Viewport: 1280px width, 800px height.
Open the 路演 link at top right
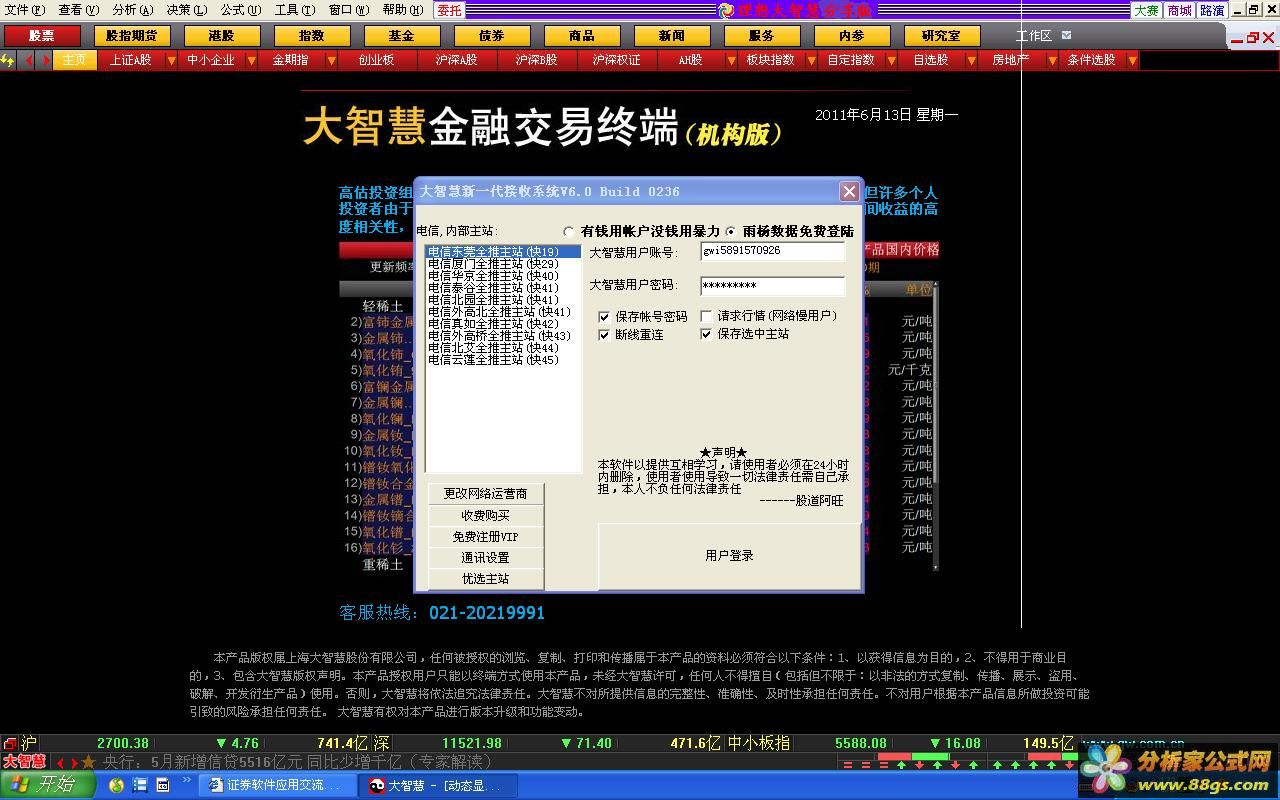pos(1212,10)
